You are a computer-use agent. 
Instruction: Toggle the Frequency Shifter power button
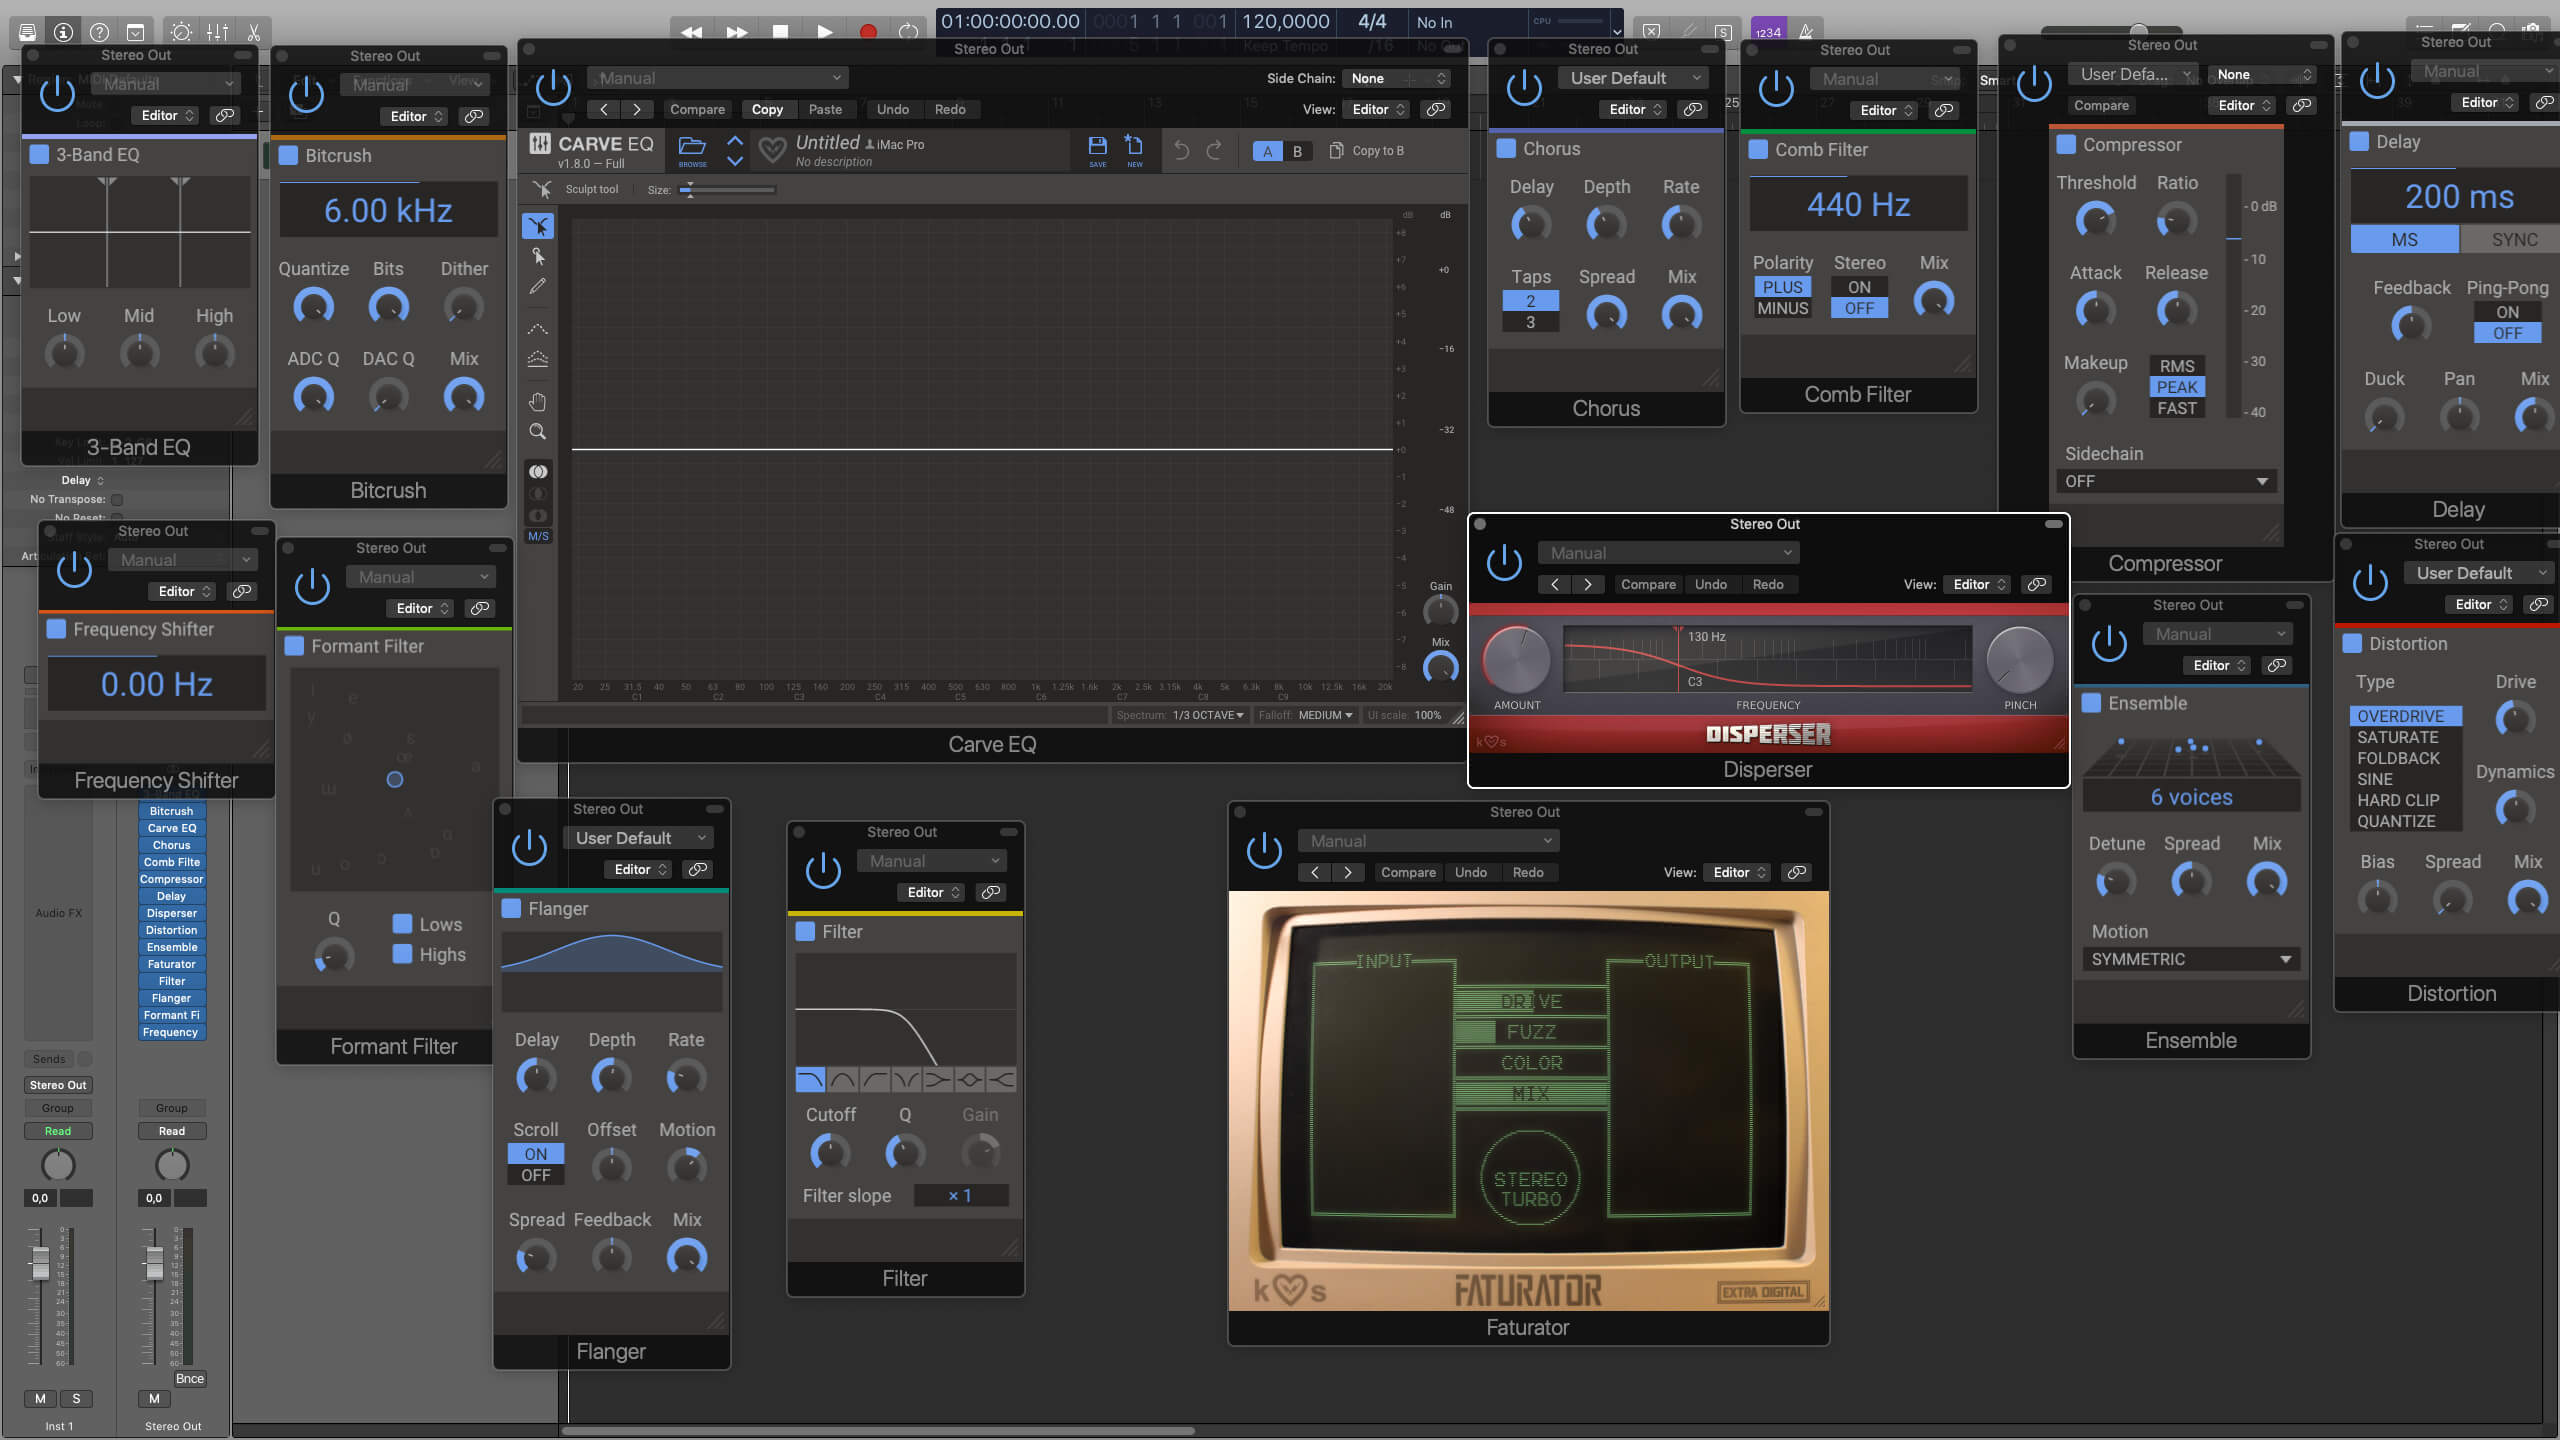pyautogui.click(x=74, y=570)
